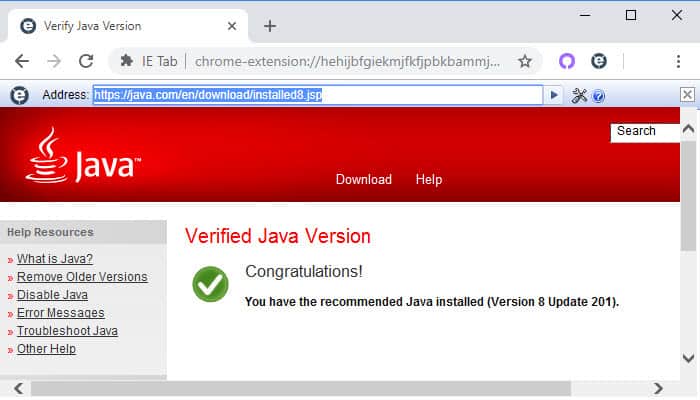The width and height of the screenshot is (700, 400).
Task: Open the Download menu on Java site
Action: (364, 179)
